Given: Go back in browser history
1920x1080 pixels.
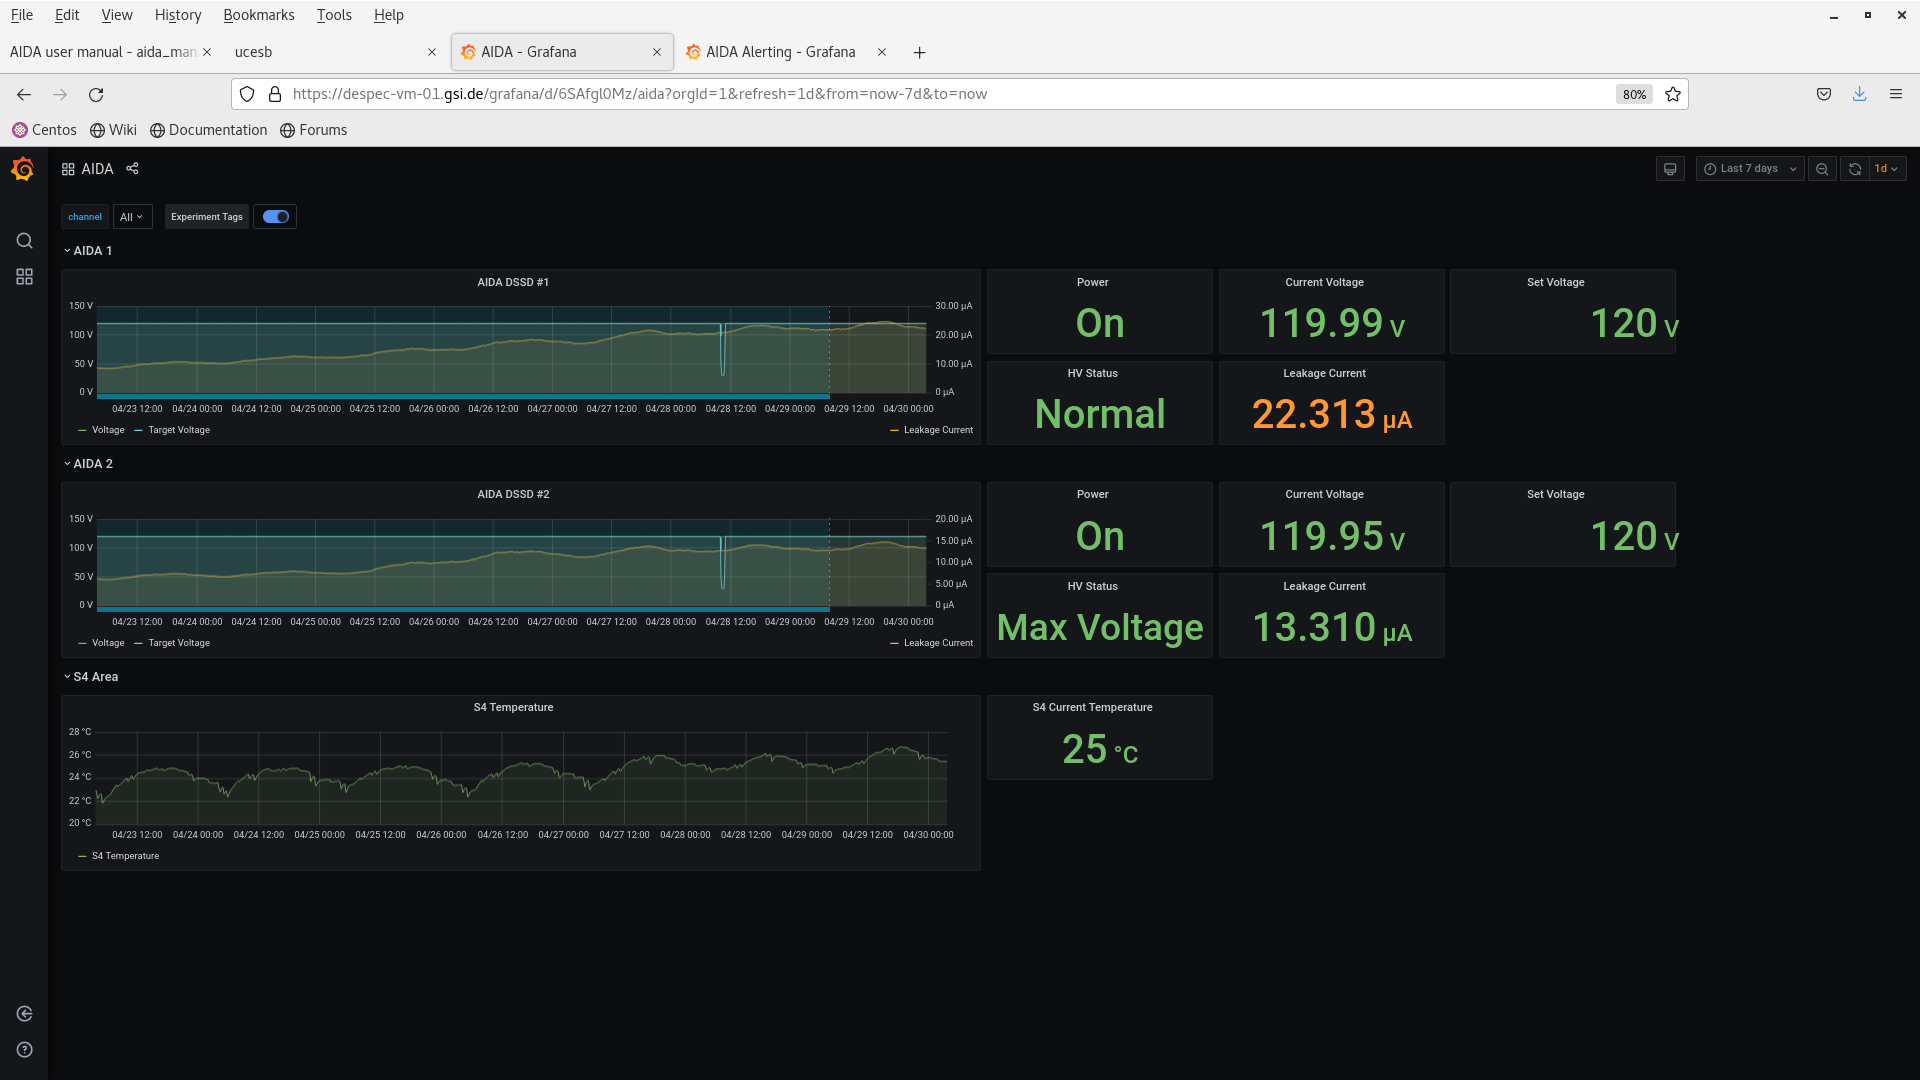Looking at the screenshot, I should [x=24, y=94].
